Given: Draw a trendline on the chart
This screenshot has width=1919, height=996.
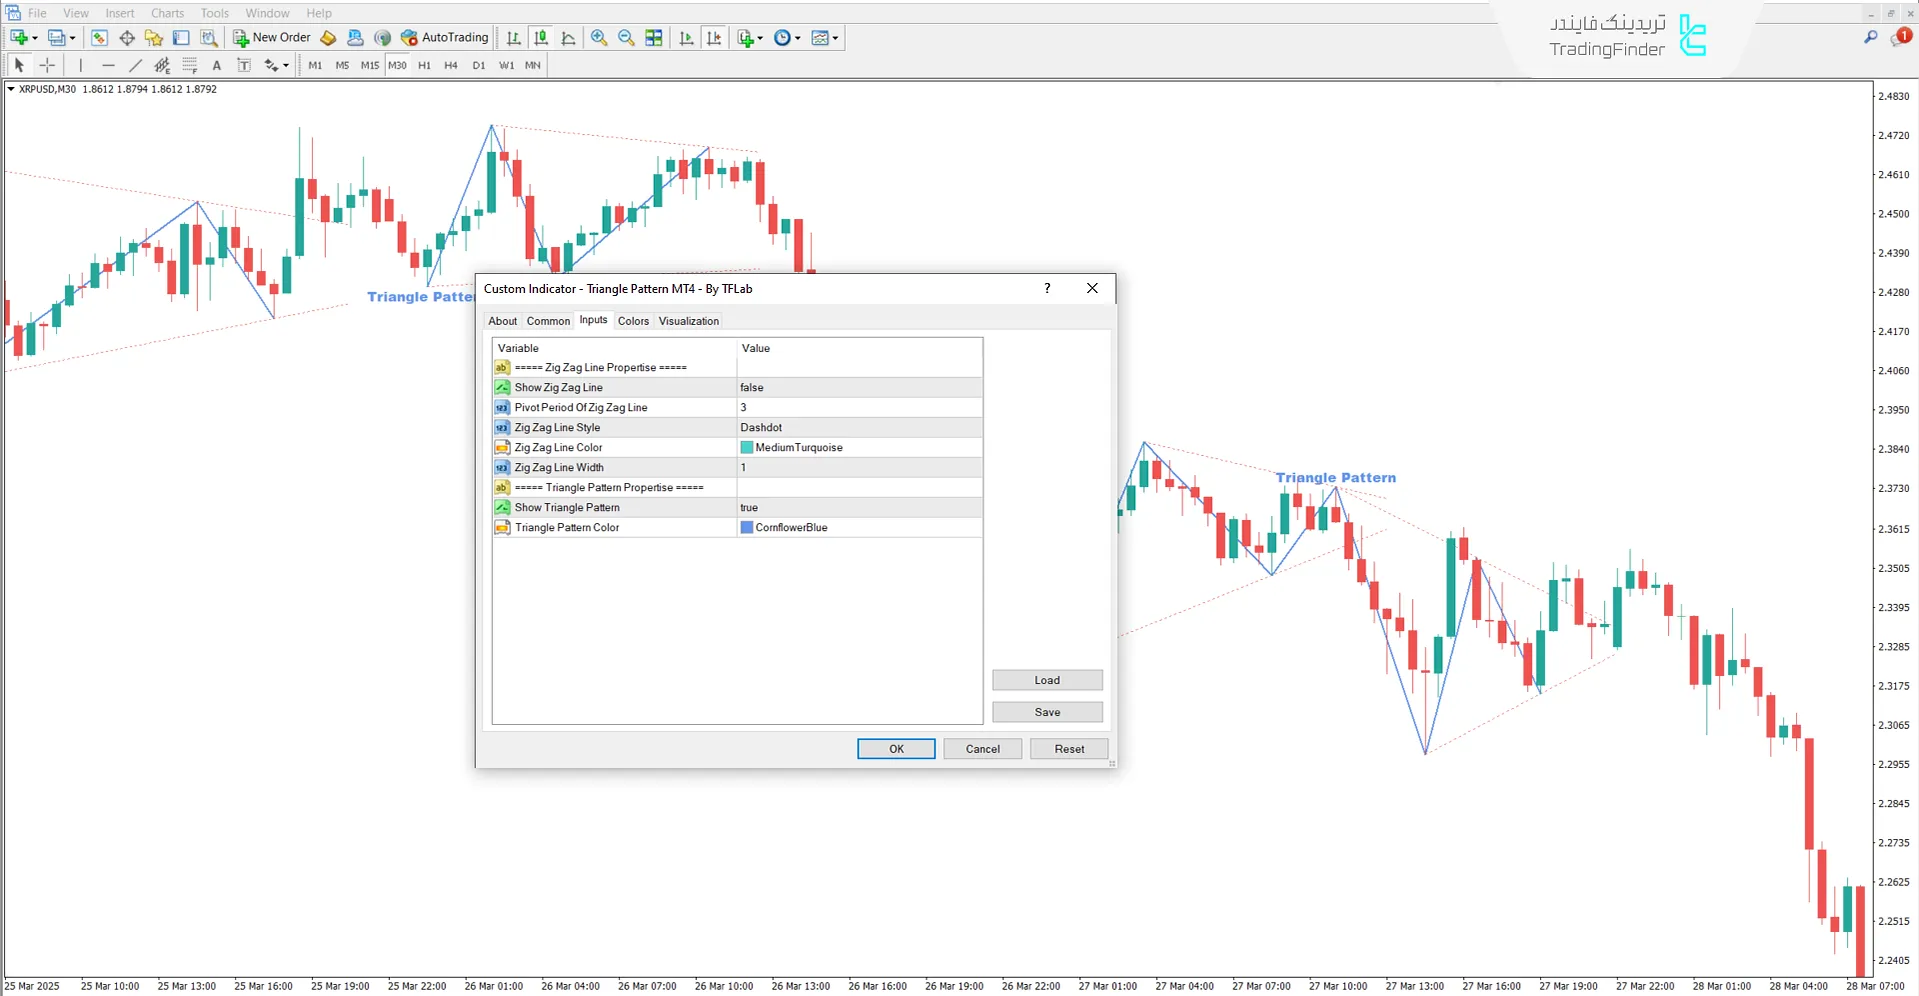Looking at the screenshot, I should point(135,64).
